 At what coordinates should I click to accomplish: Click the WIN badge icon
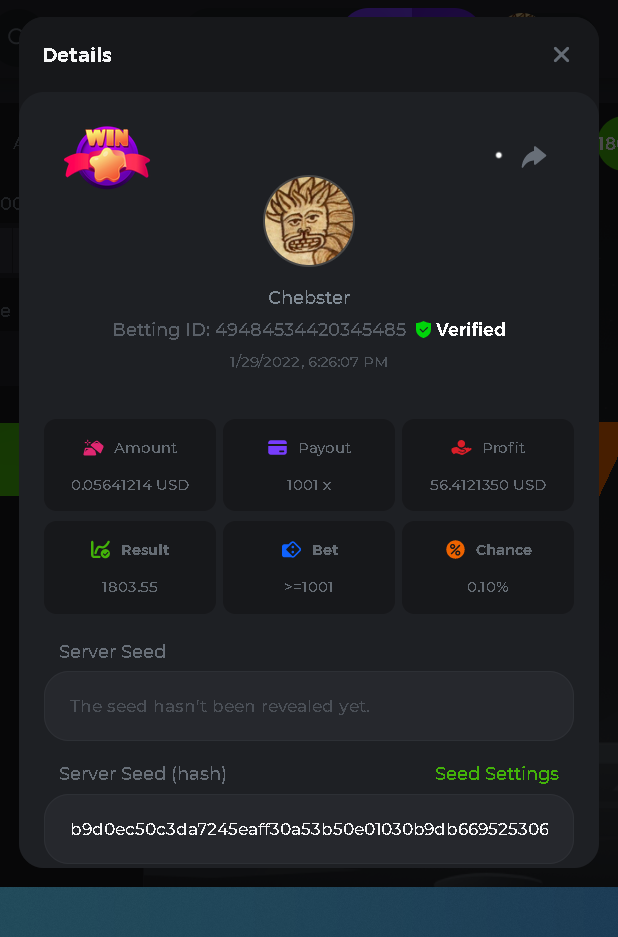pyautogui.click(x=107, y=157)
